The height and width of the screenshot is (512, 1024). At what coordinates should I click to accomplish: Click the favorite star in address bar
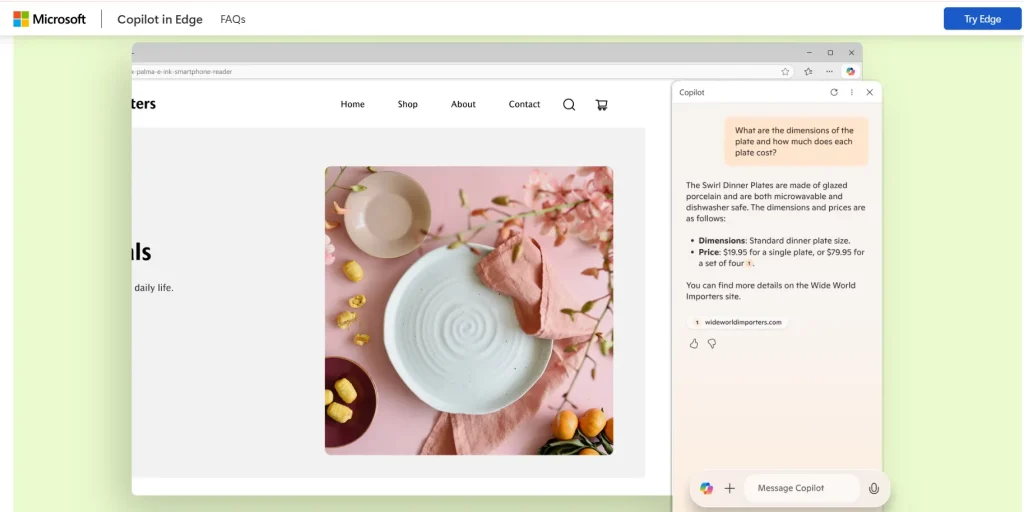(x=785, y=72)
